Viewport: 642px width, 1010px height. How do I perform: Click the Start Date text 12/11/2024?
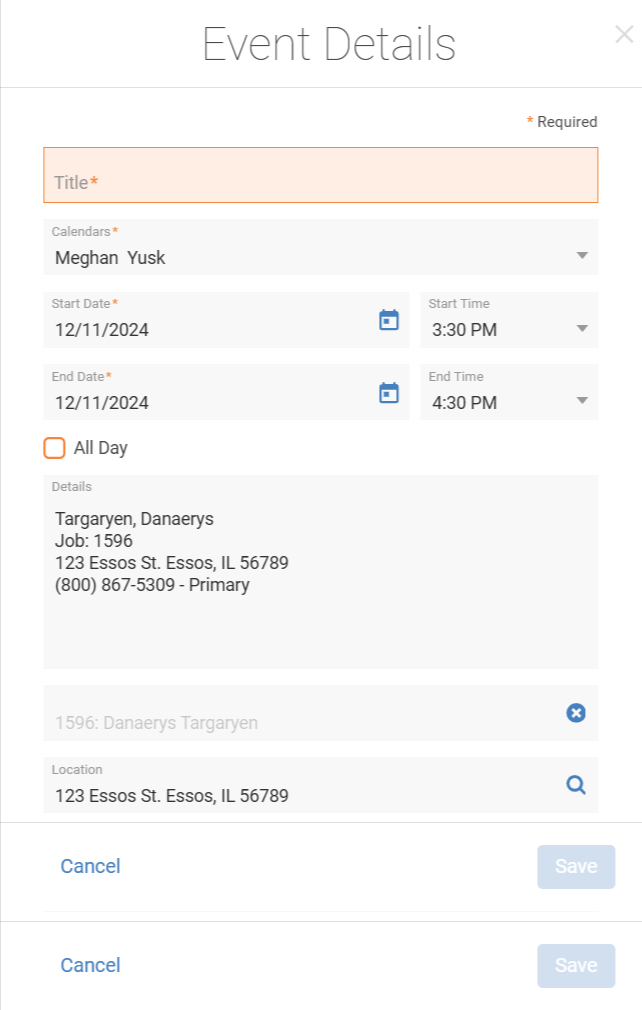point(102,330)
